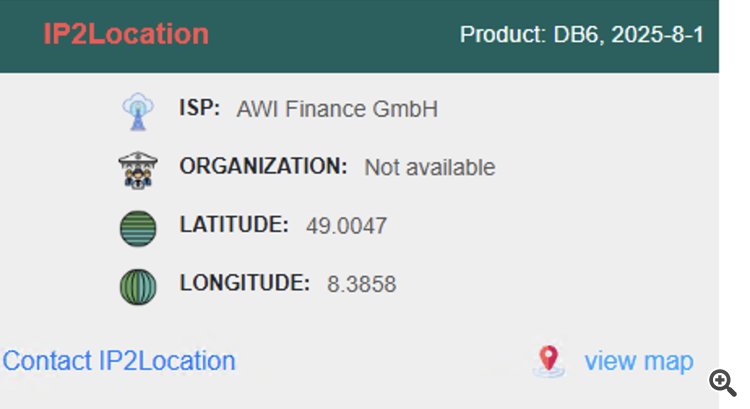Click the Longitude globe icon
Image resolution: width=750 pixels, height=409 pixels.
(x=138, y=286)
